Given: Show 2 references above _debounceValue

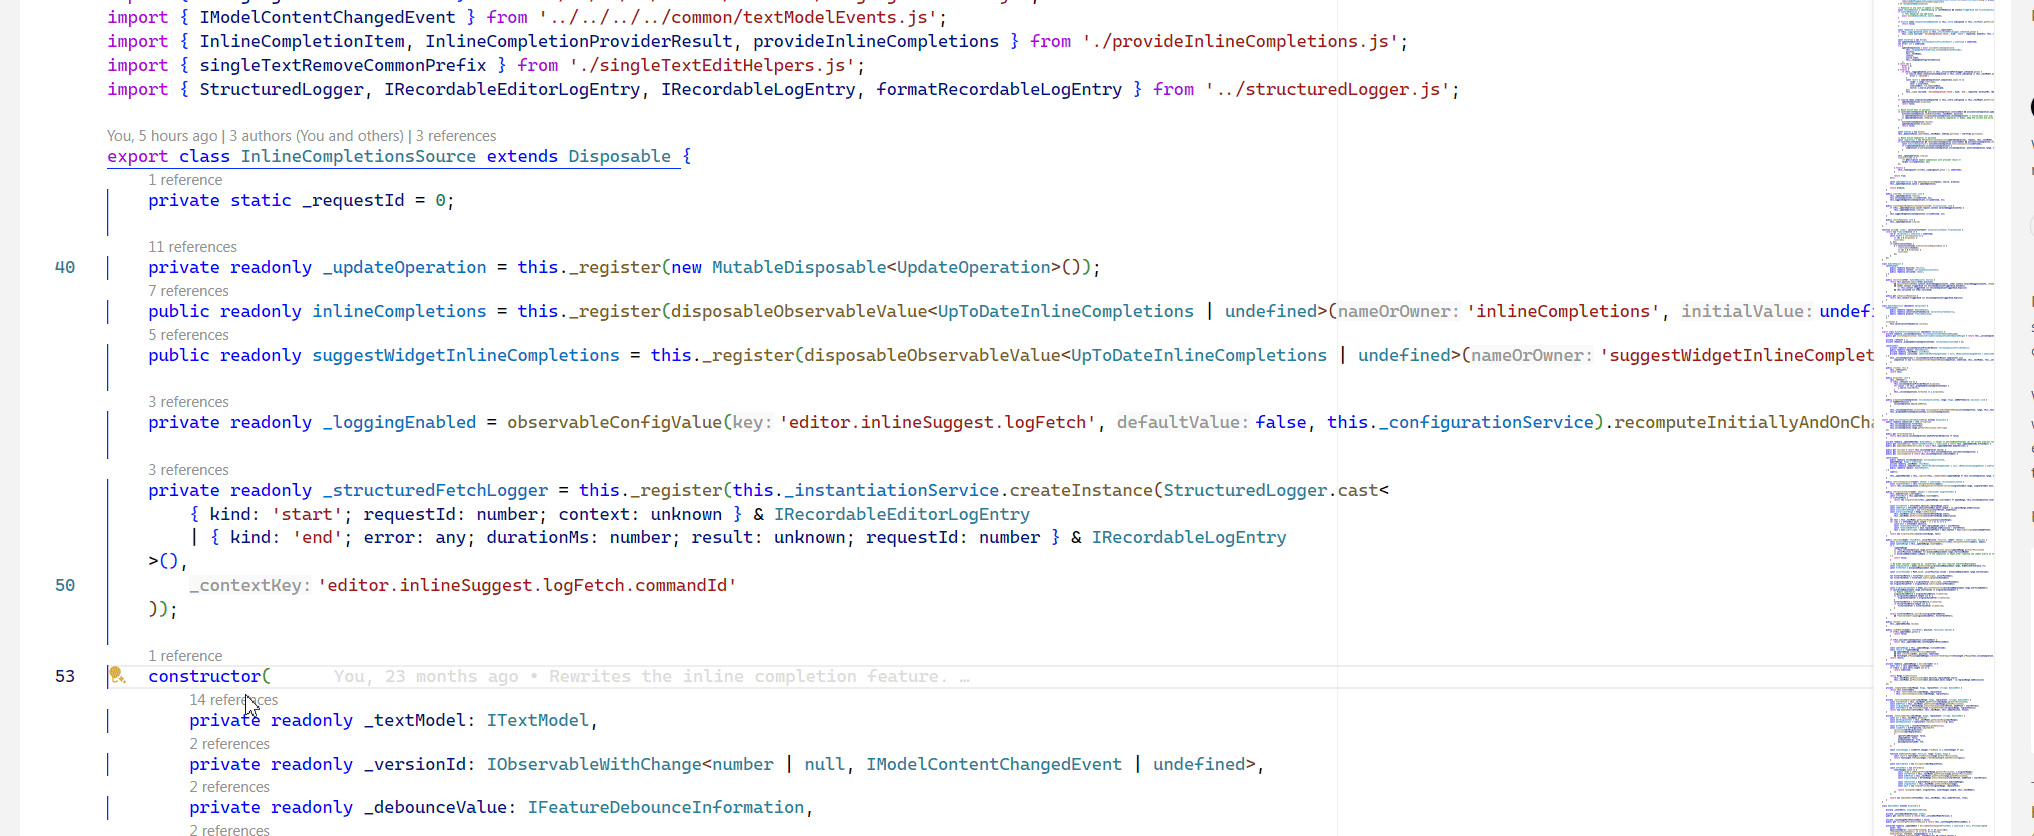Looking at the screenshot, I should (229, 787).
